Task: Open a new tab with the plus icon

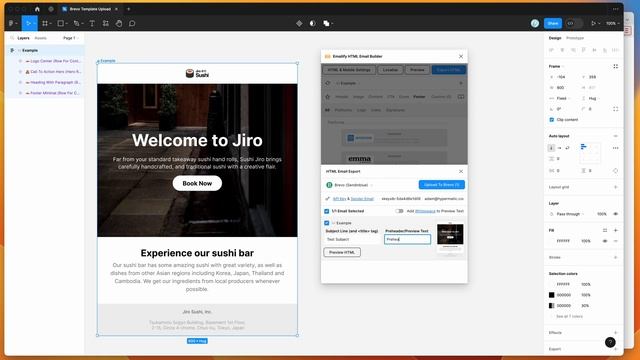Action: [128, 9]
